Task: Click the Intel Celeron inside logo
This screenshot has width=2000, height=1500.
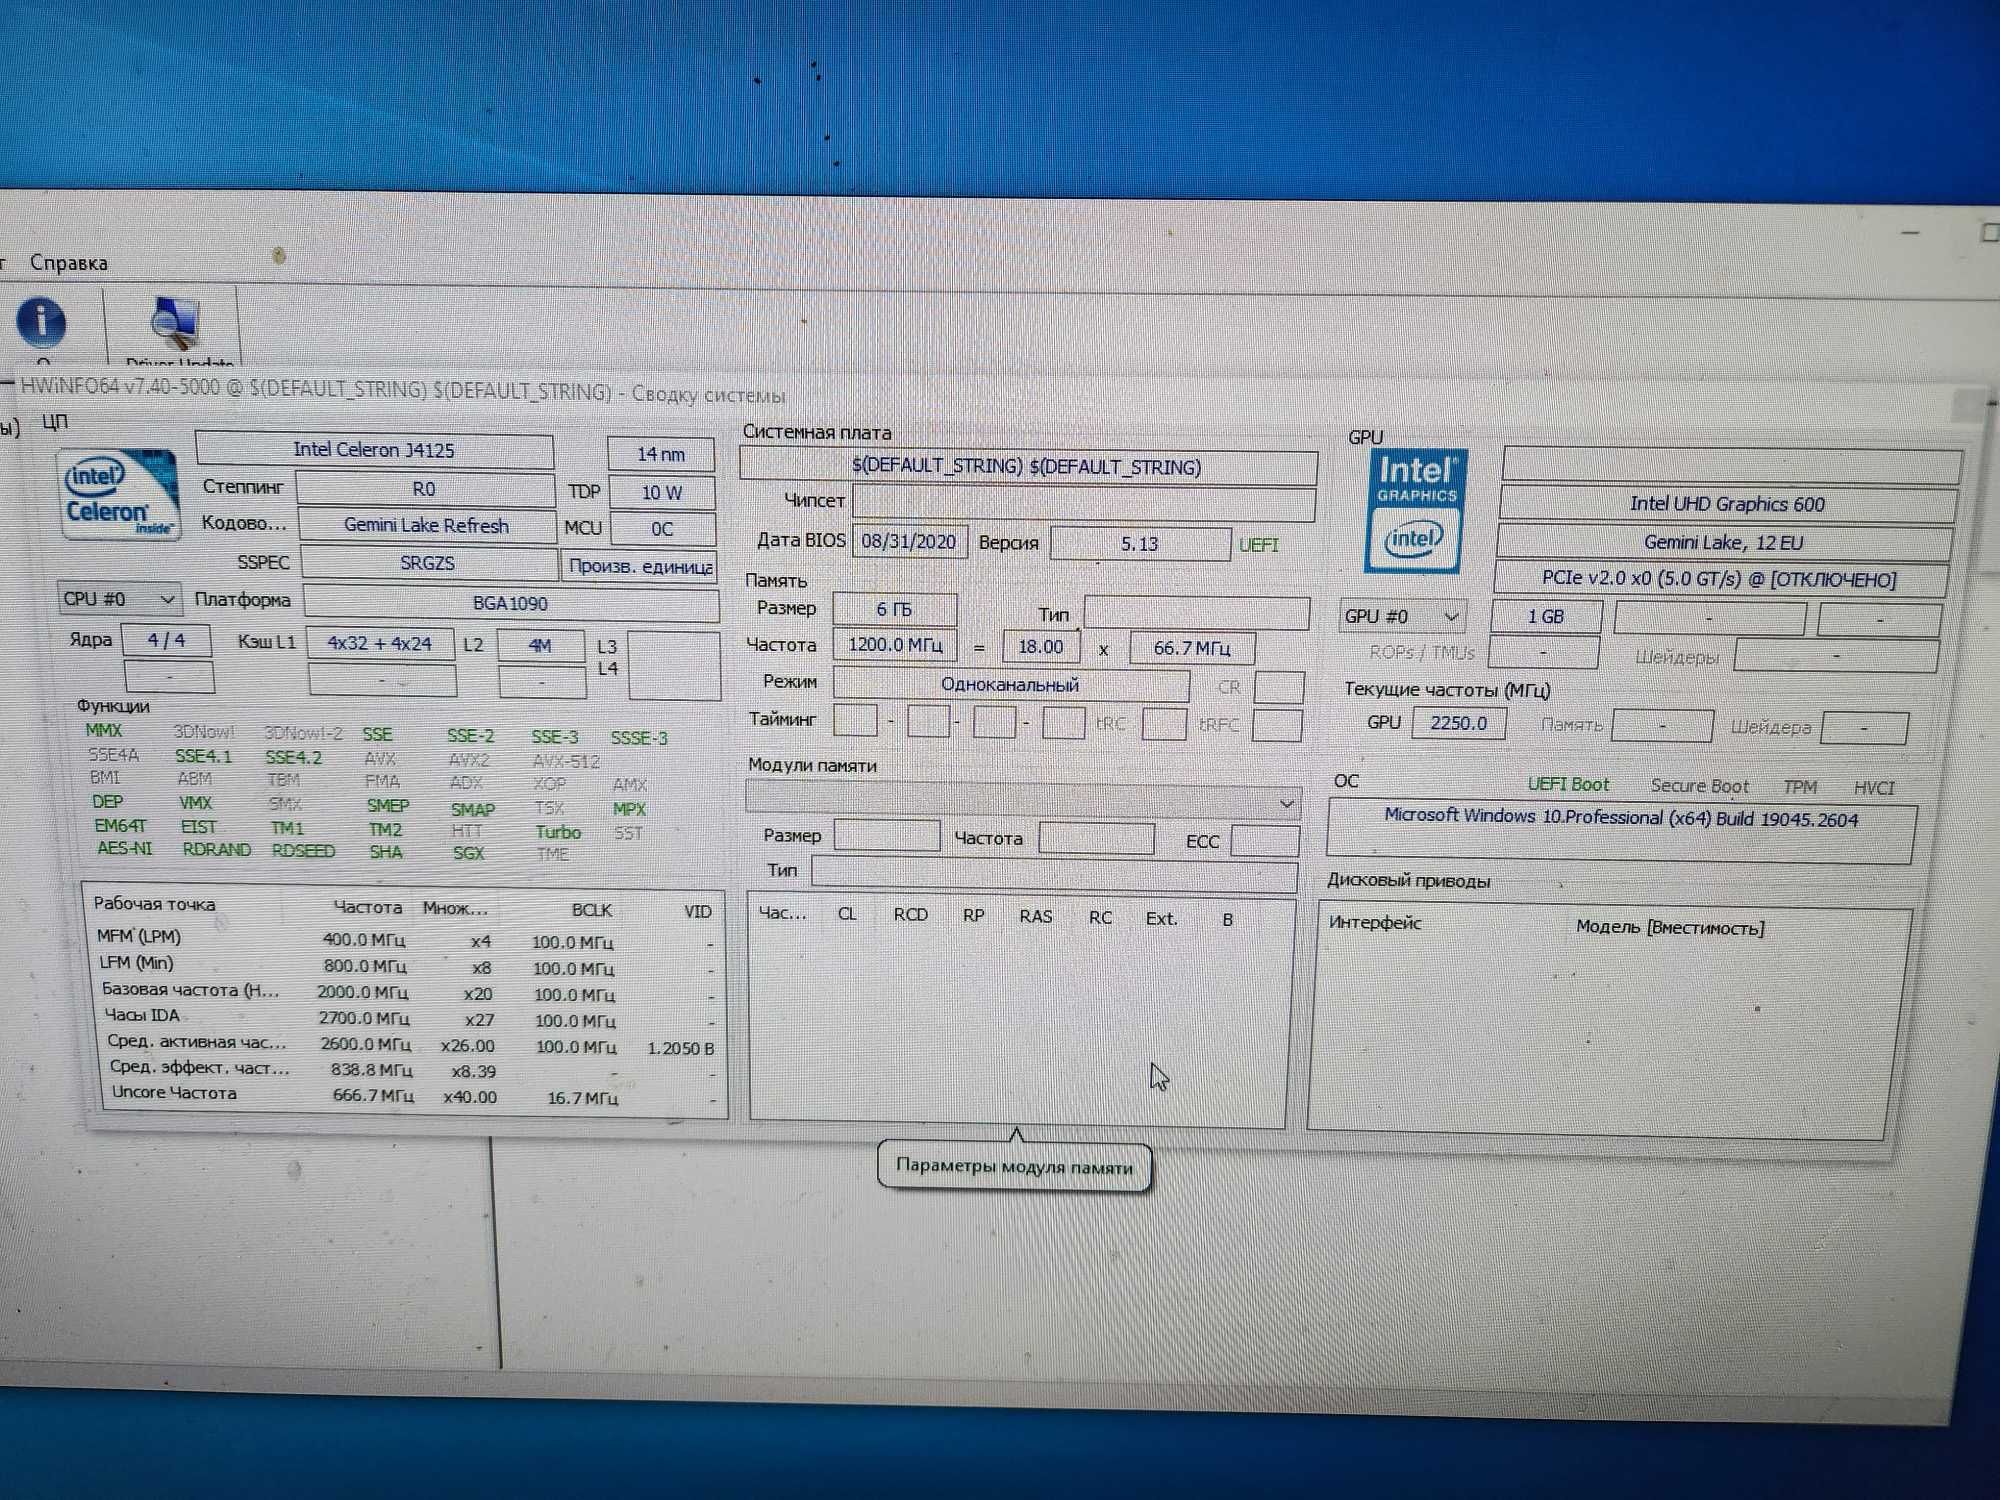Action: 119,494
